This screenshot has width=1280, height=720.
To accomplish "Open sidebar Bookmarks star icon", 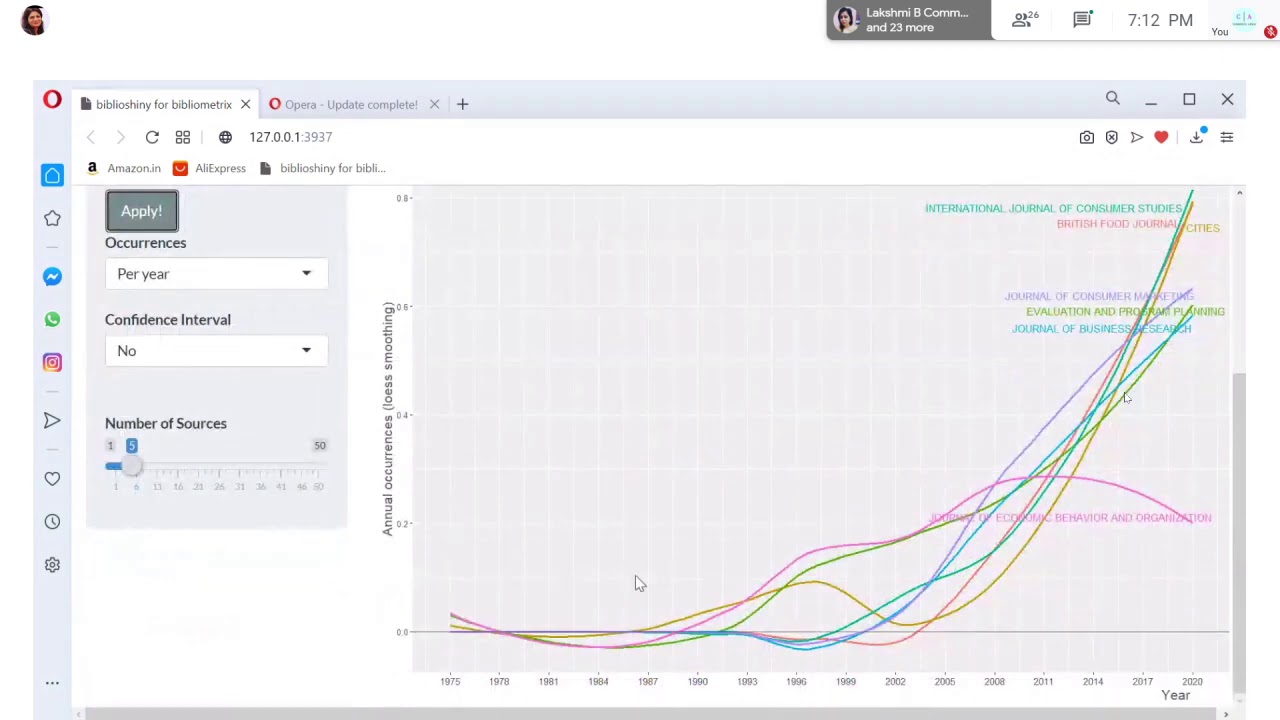I will coord(52,218).
